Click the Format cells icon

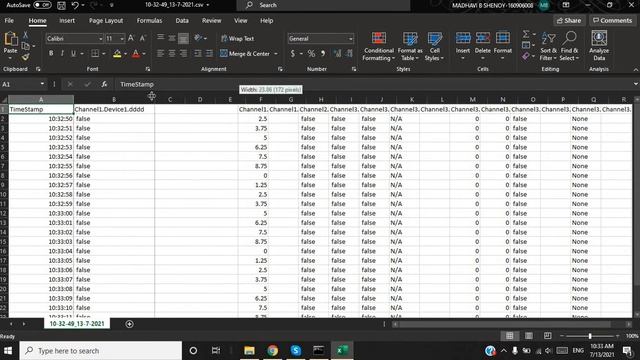[x=502, y=38]
